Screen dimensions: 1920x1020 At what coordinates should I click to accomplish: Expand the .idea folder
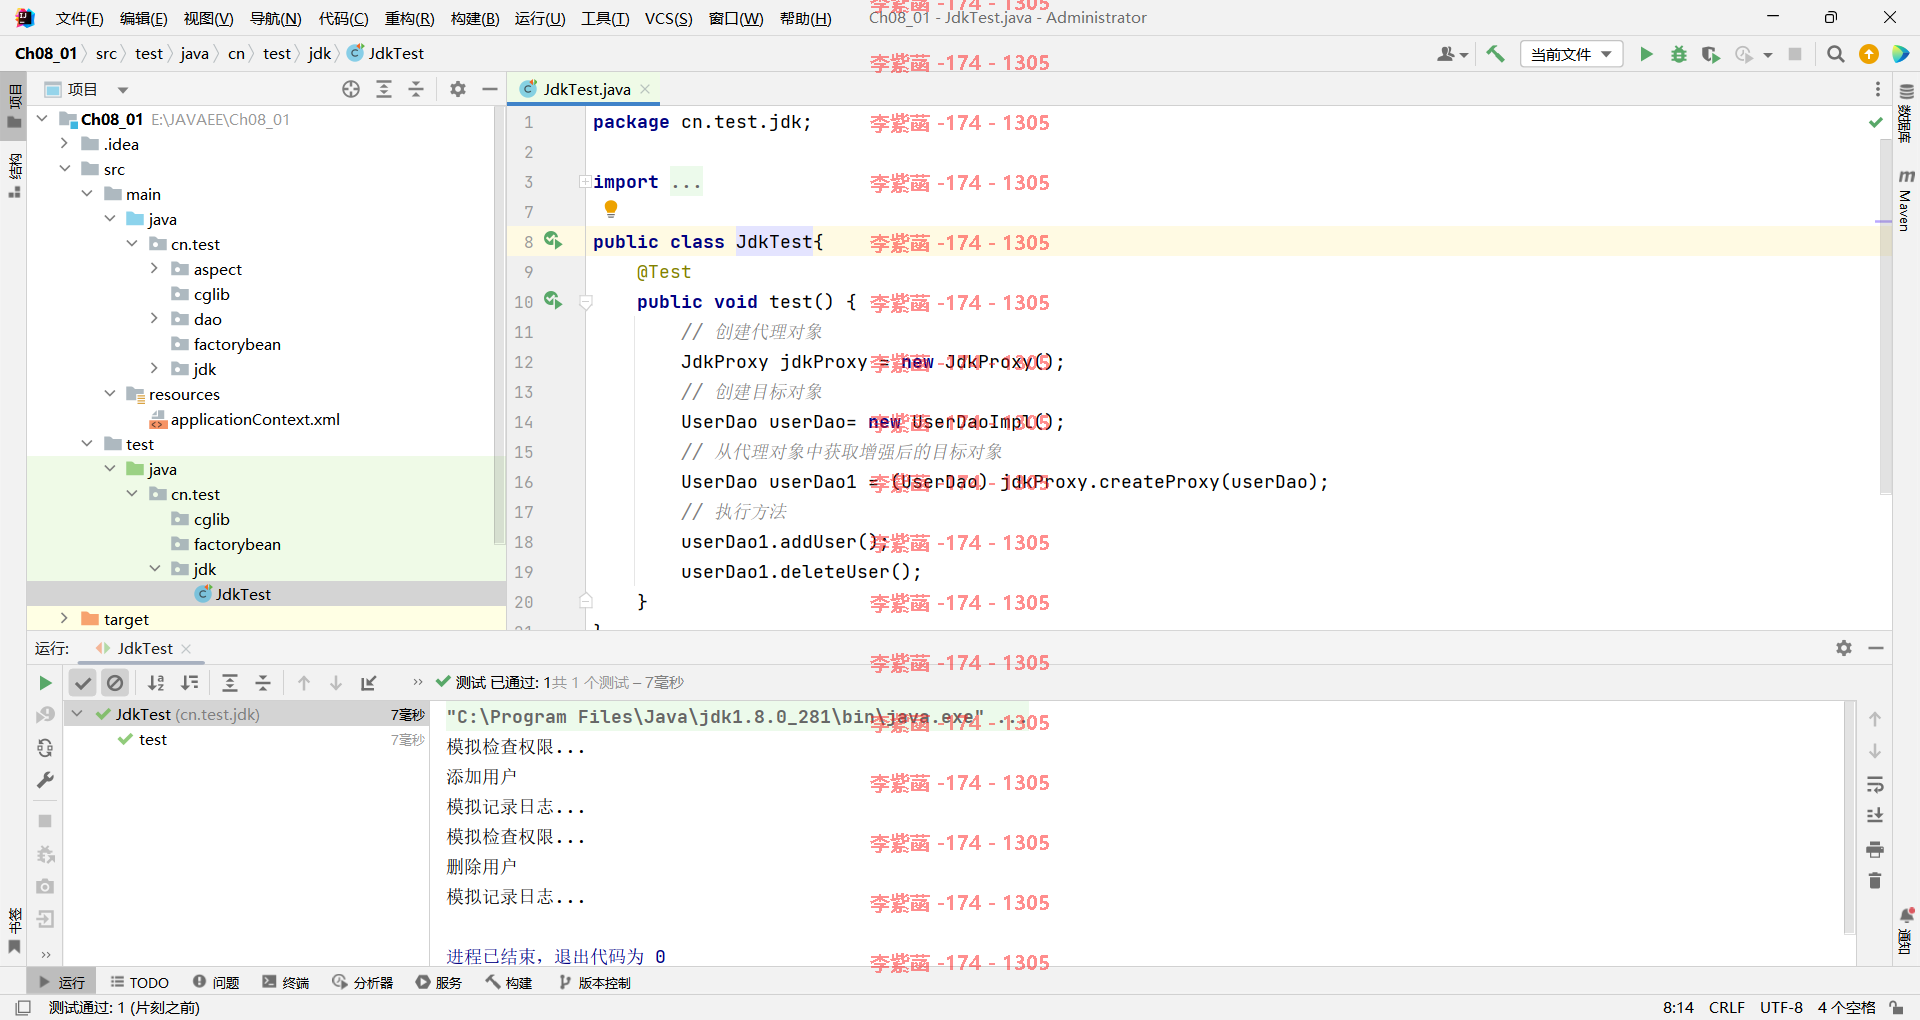(x=64, y=144)
